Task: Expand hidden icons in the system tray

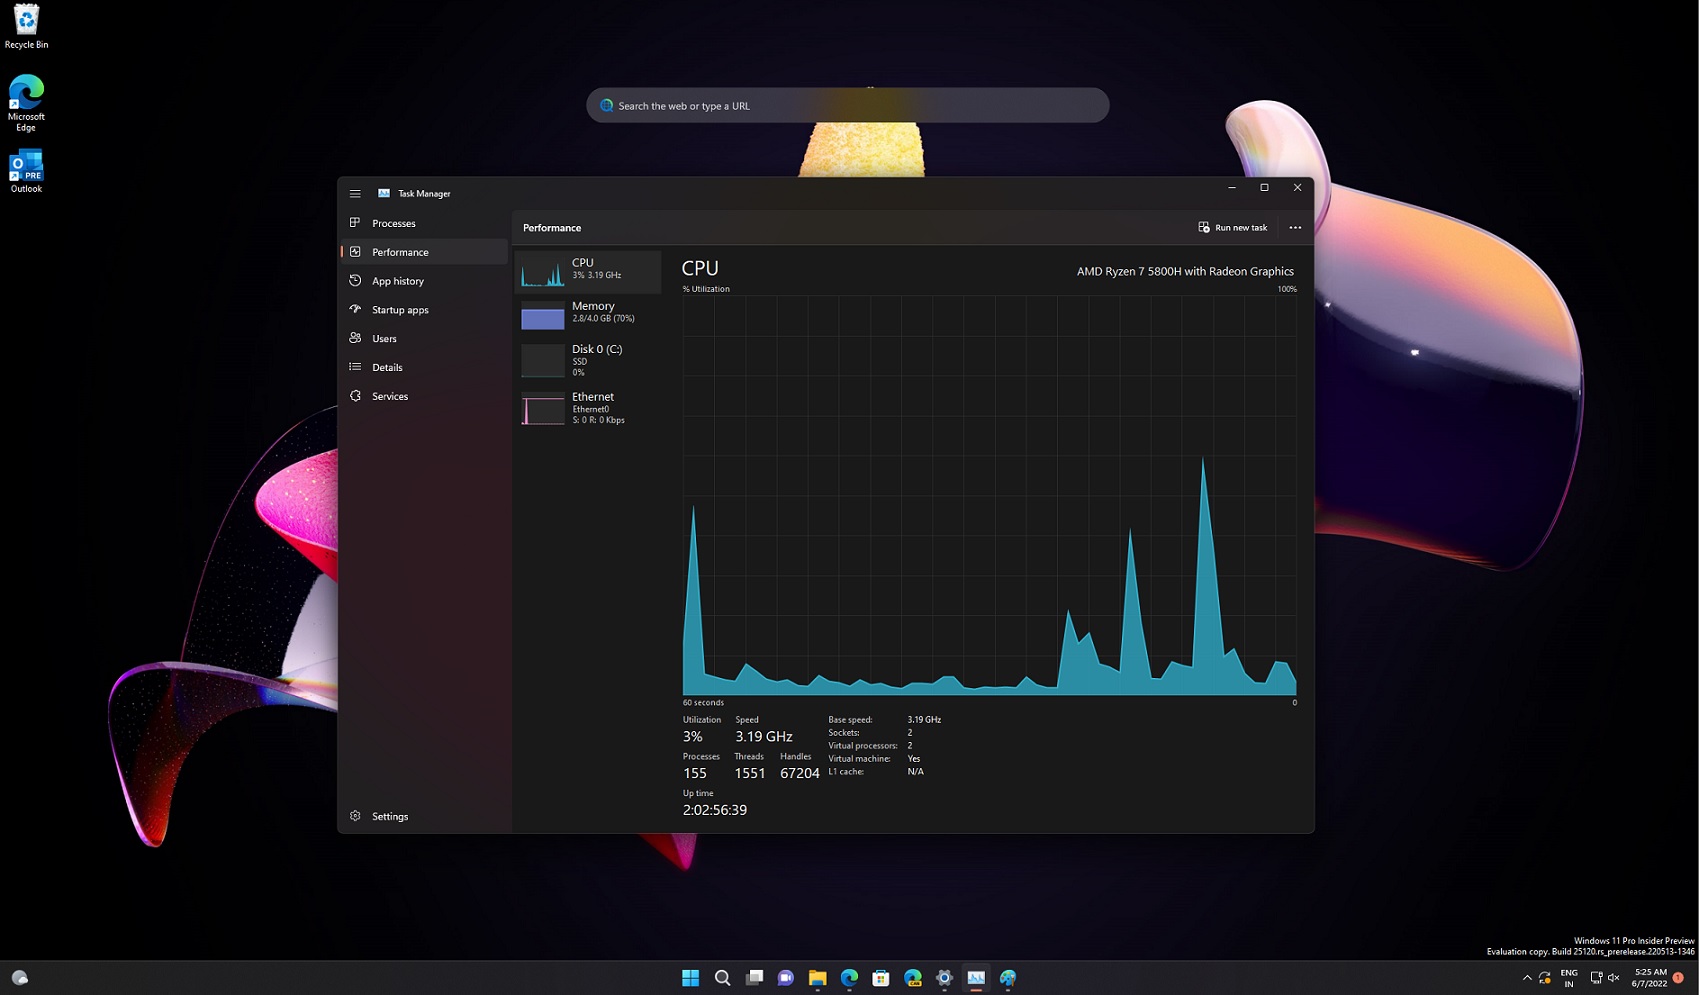Action: point(1527,978)
